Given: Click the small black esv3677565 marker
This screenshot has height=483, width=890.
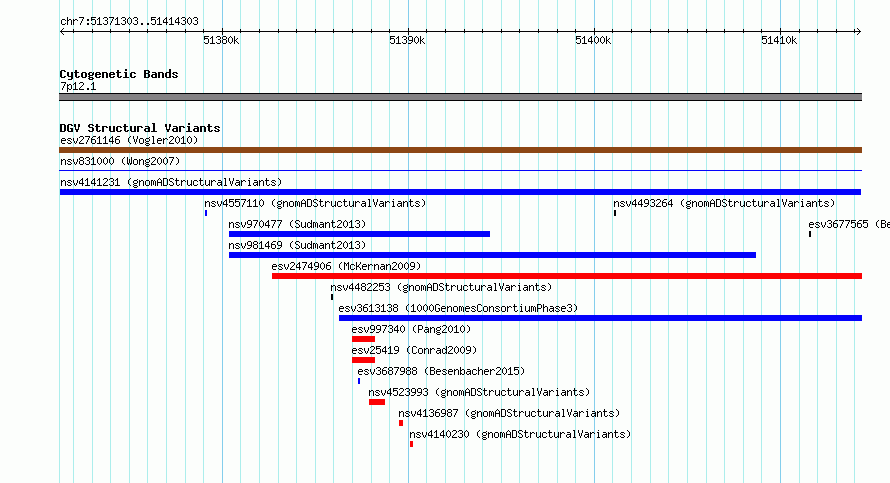Looking at the screenshot, I should pos(810,234).
